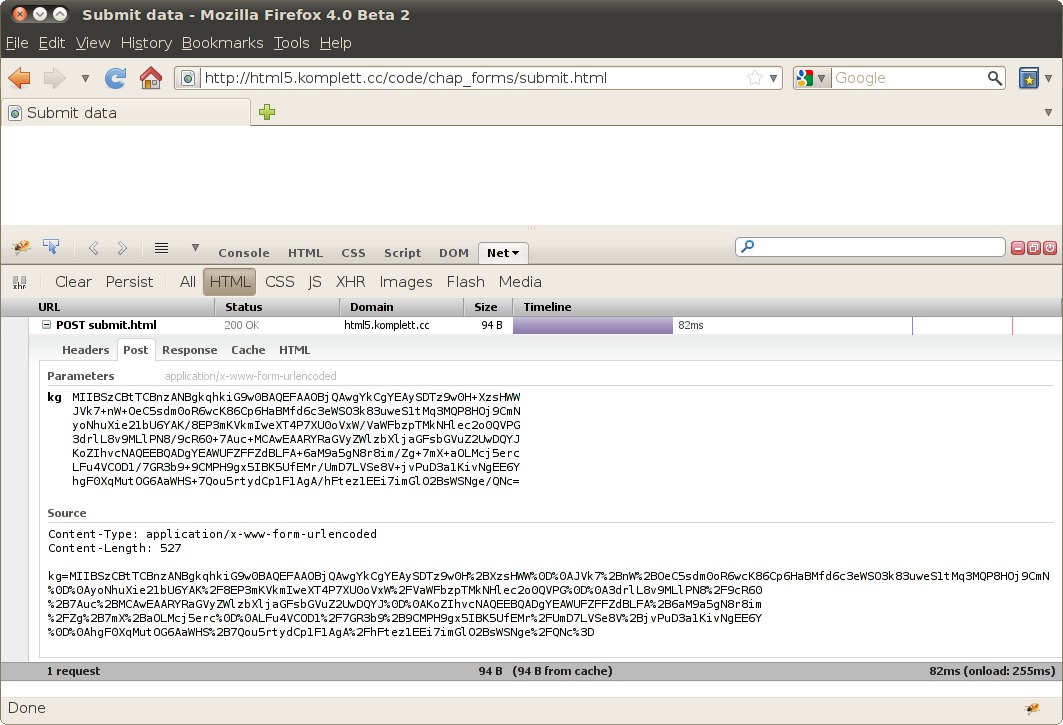The height and width of the screenshot is (725, 1063).
Task: Switch the filter to All requests
Action: pyautogui.click(x=187, y=282)
